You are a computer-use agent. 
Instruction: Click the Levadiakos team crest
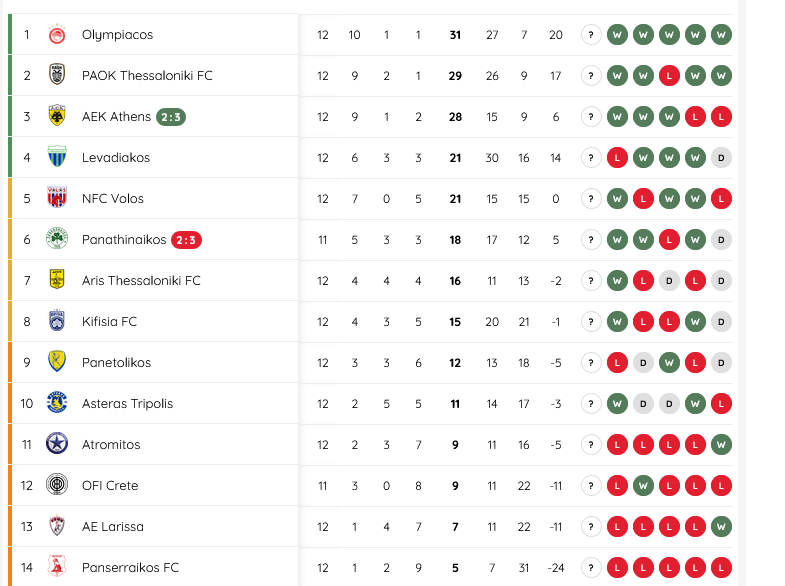57,158
